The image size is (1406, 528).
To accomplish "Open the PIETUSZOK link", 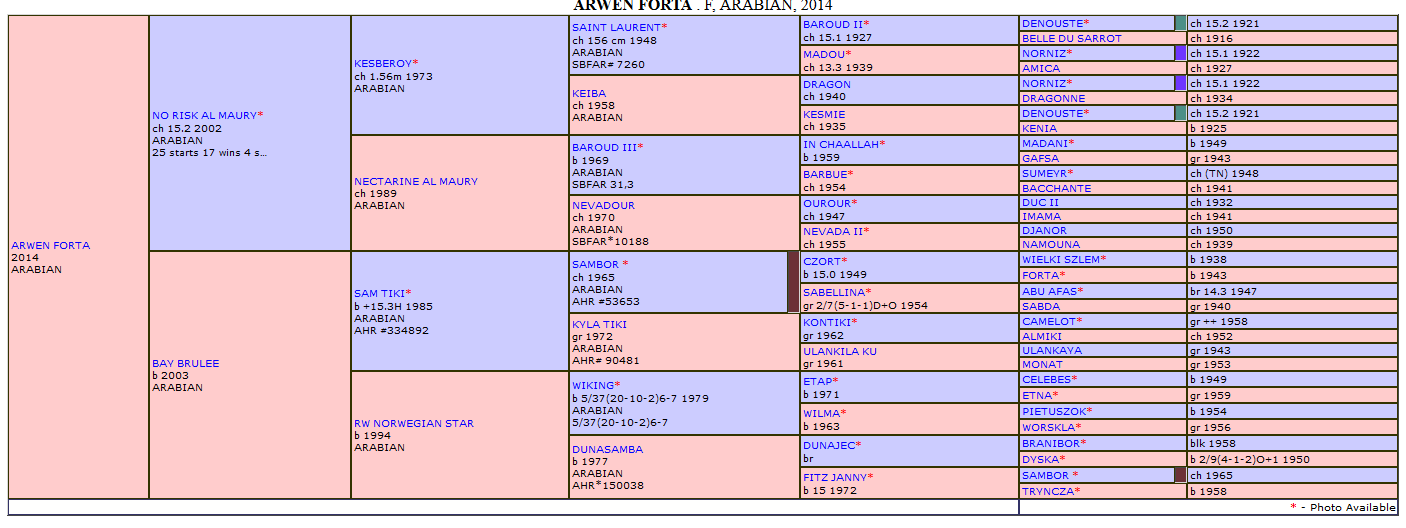I will coord(1054,412).
